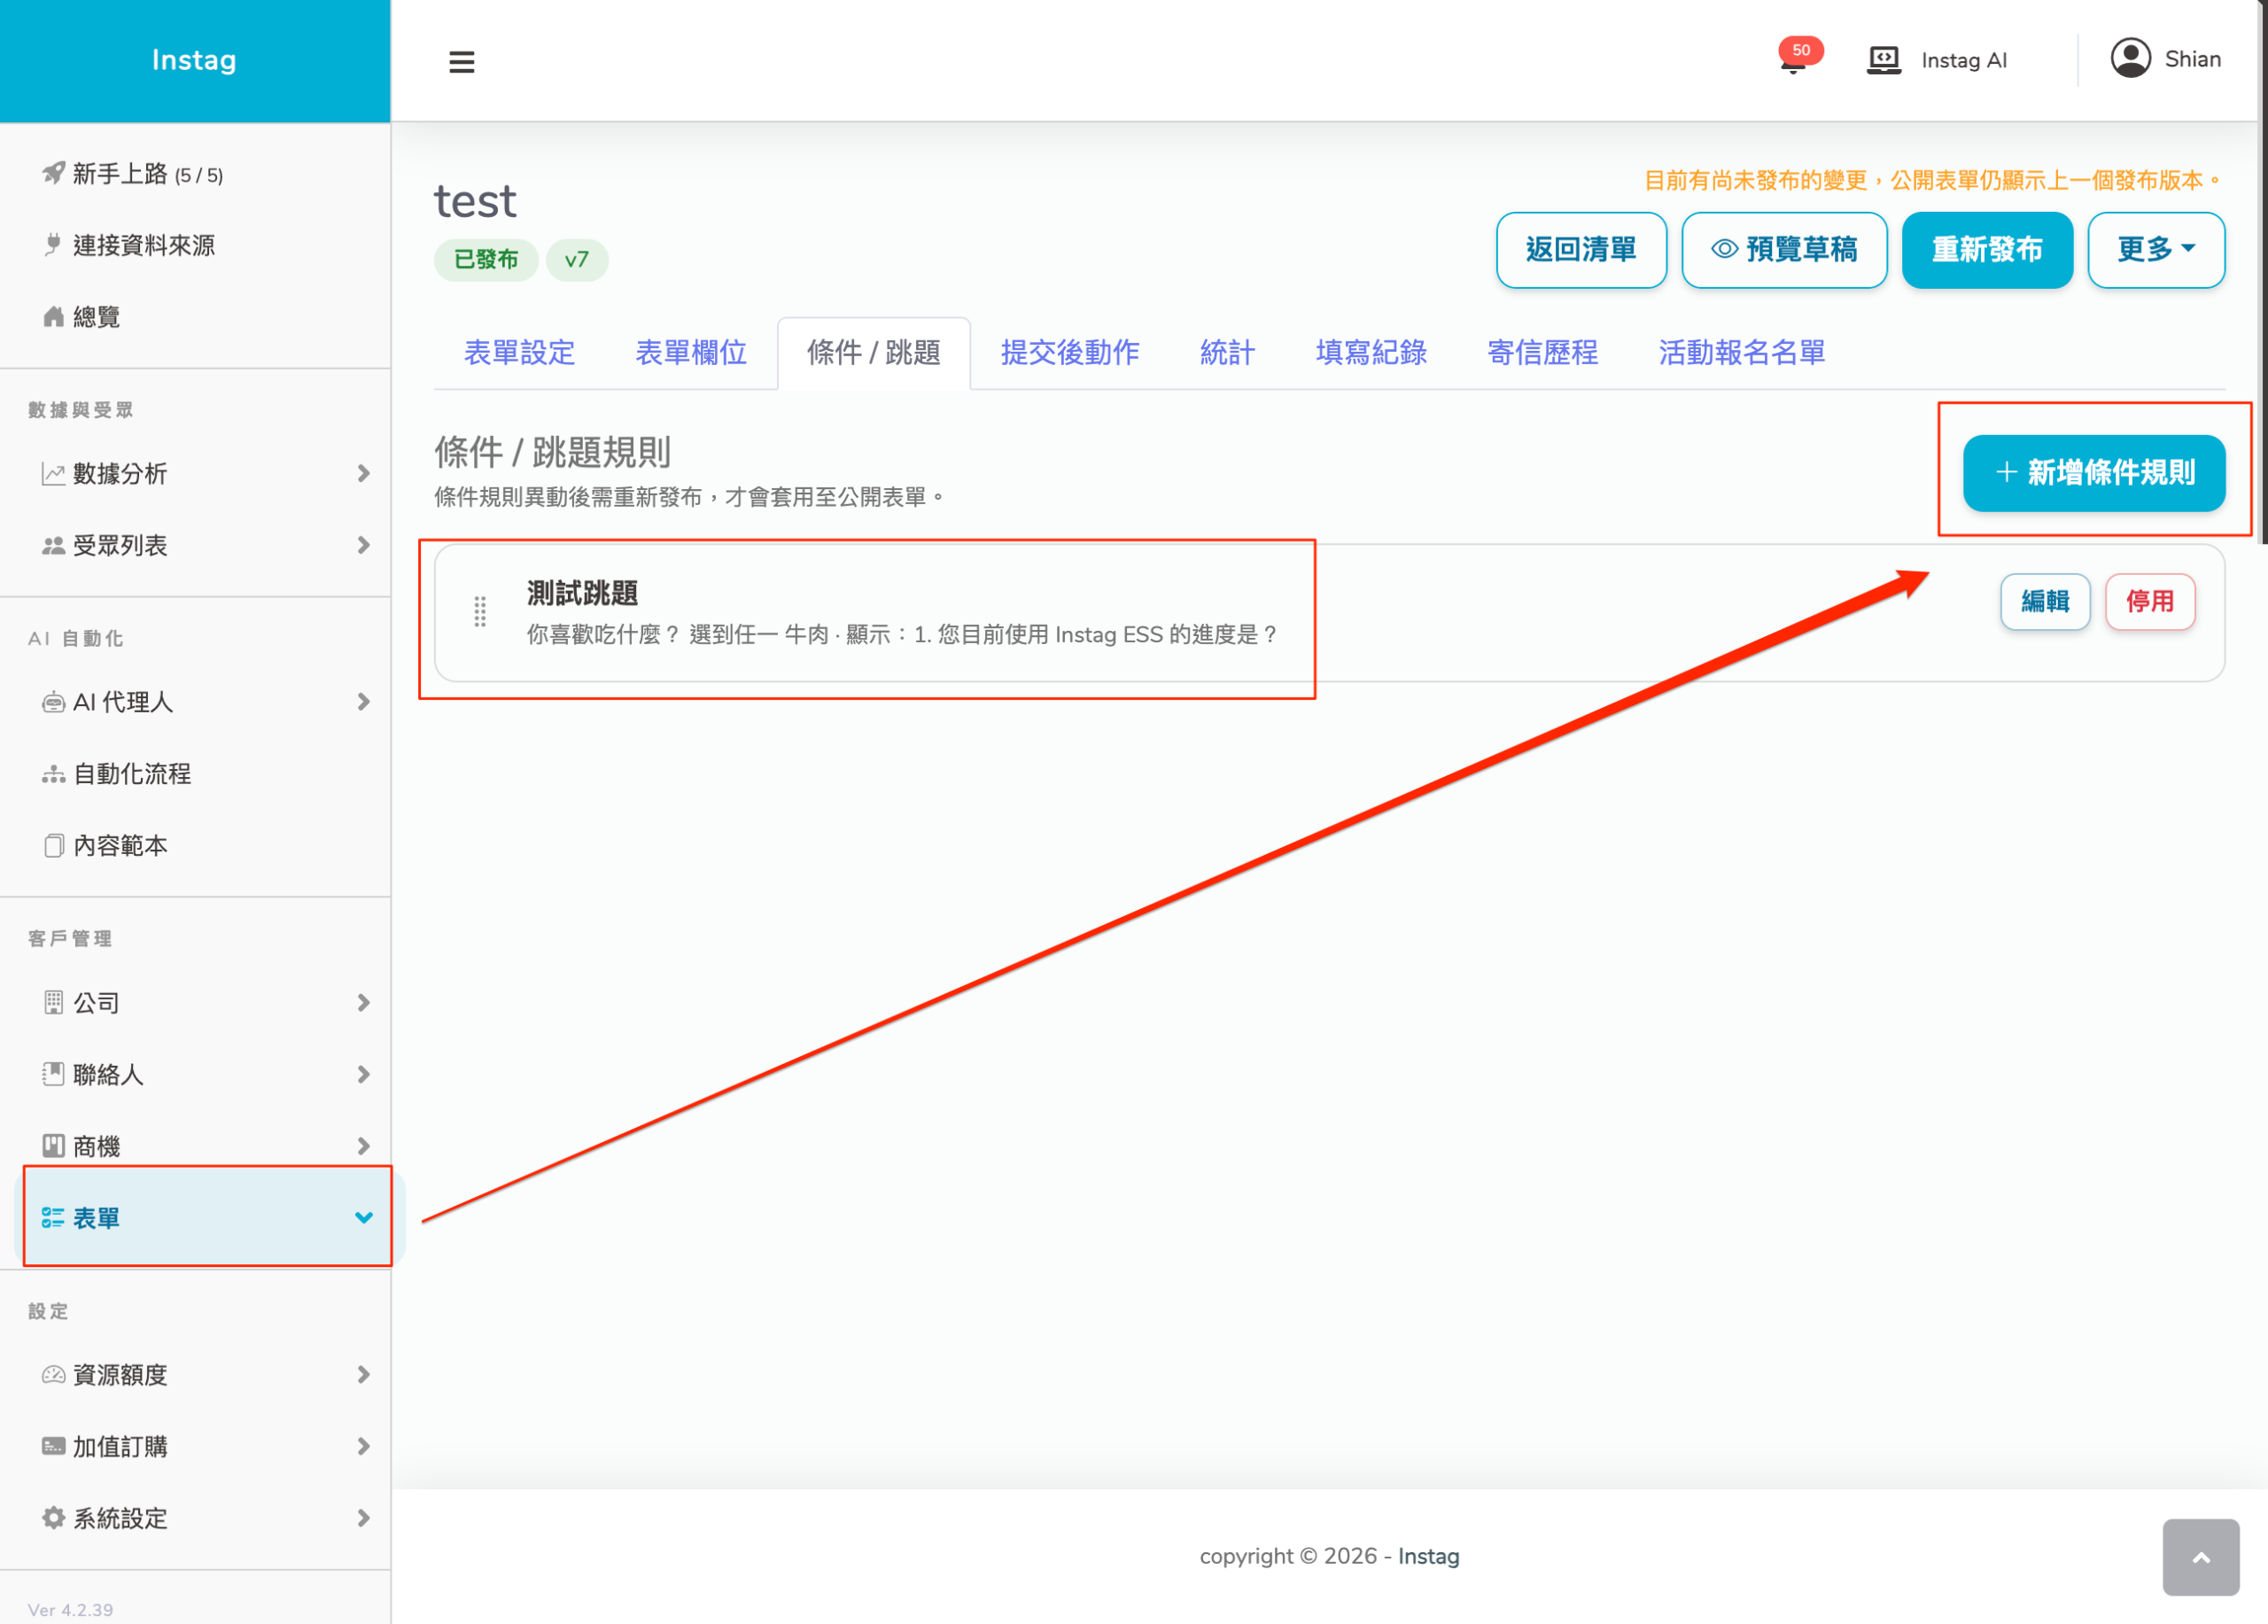Image resolution: width=2268 pixels, height=1624 pixels.
Task: Click the back-to-top arrow button
Action: (x=2200, y=1557)
